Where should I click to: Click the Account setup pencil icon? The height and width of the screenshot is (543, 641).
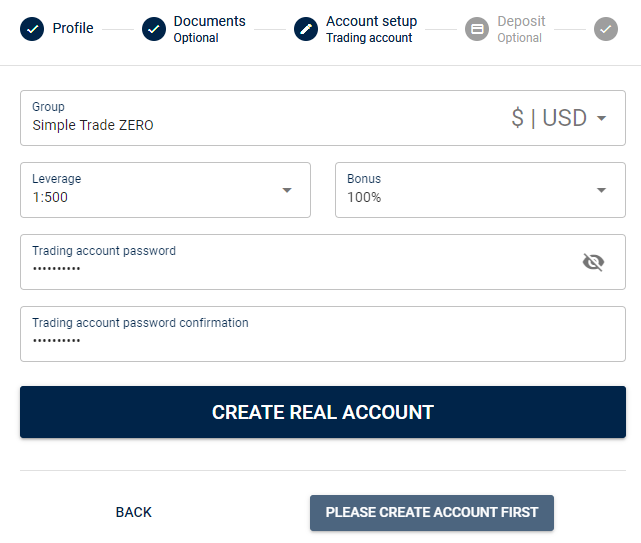click(x=306, y=29)
